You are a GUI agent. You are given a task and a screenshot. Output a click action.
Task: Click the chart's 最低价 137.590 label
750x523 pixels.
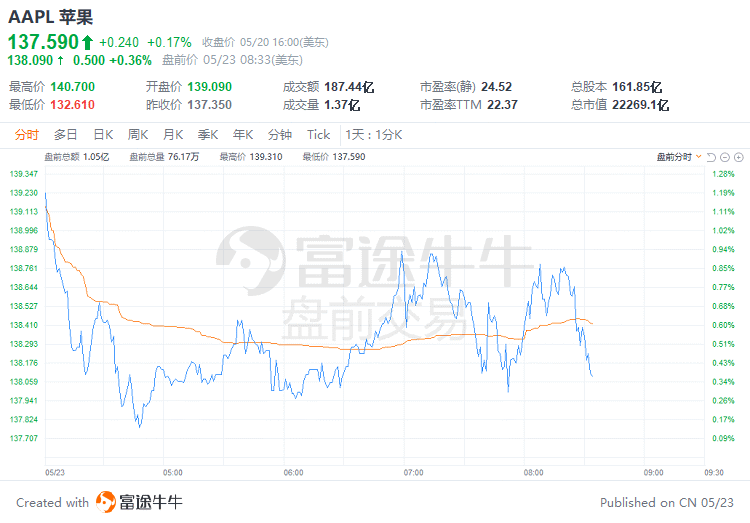334,157
